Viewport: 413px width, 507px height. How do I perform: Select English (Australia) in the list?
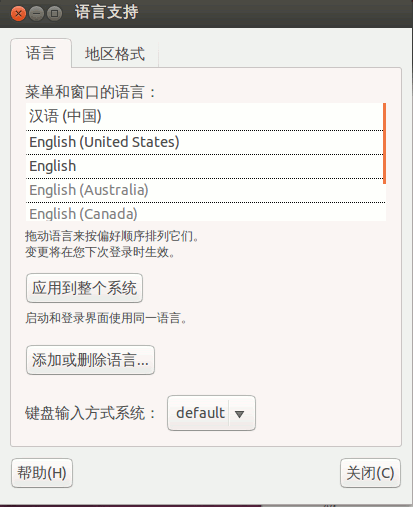pos(205,190)
